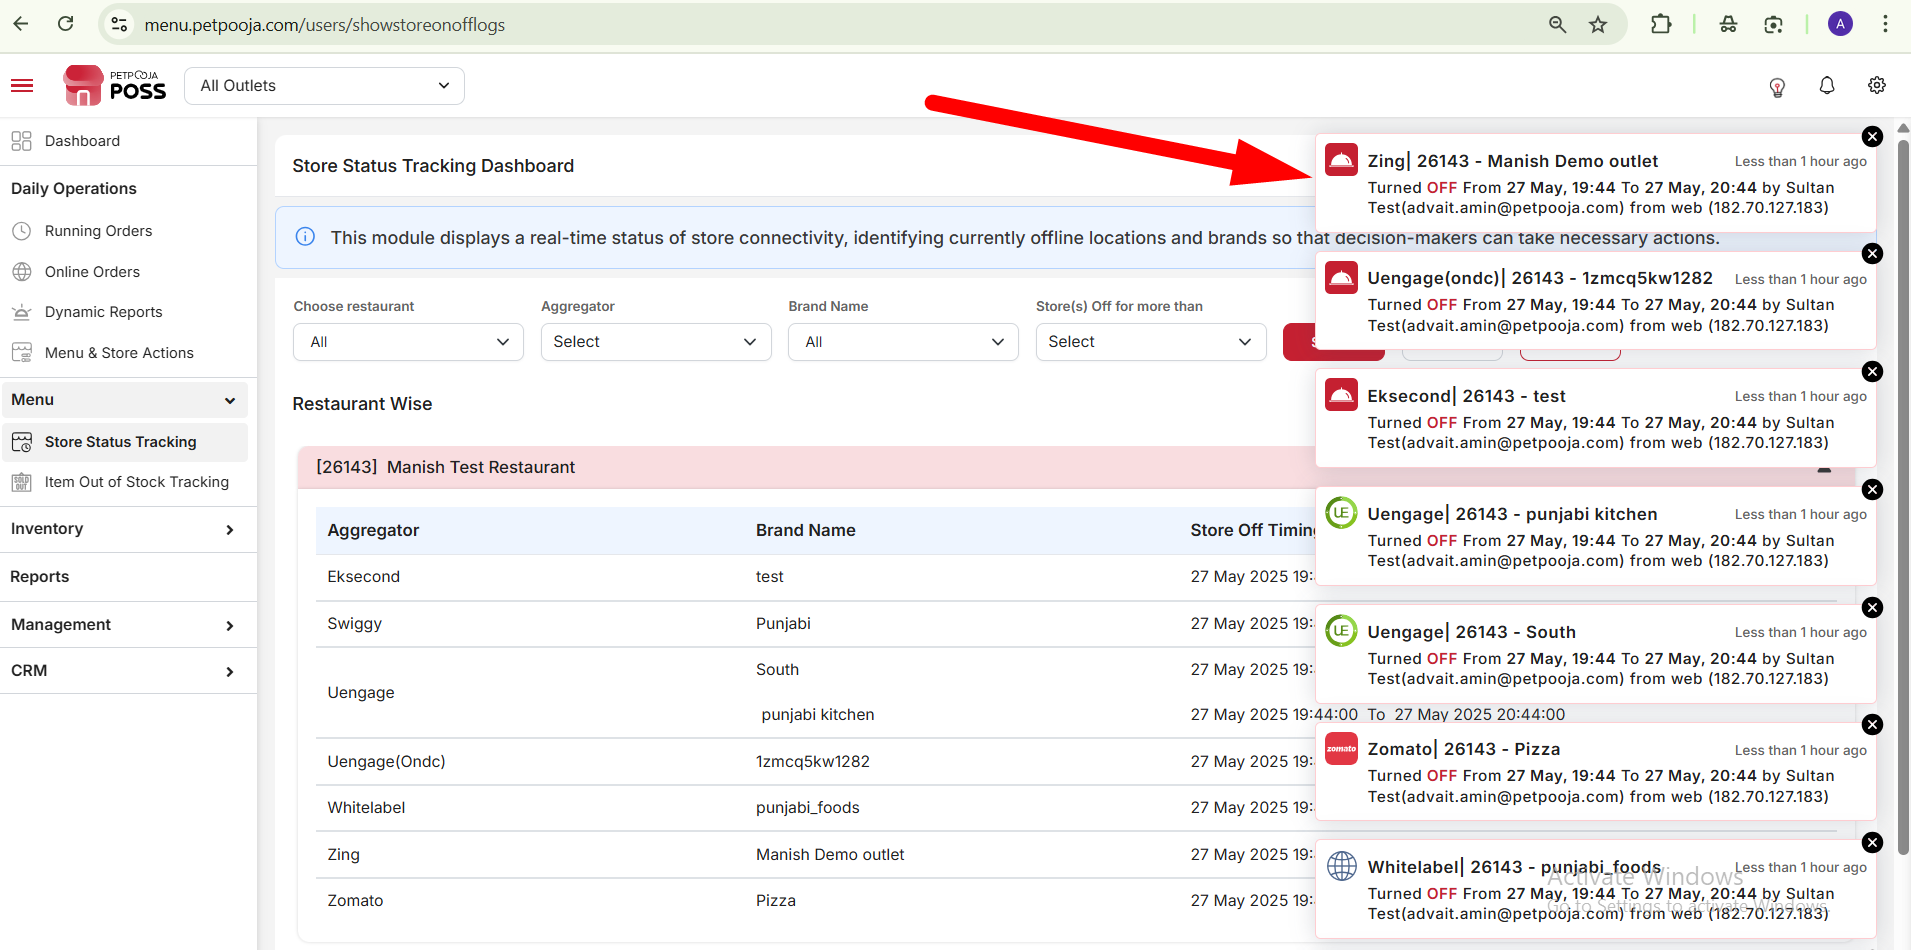Viewport: 1911px width, 950px height.
Task: Open the Aggregator Select dropdown
Action: coord(656,342)
